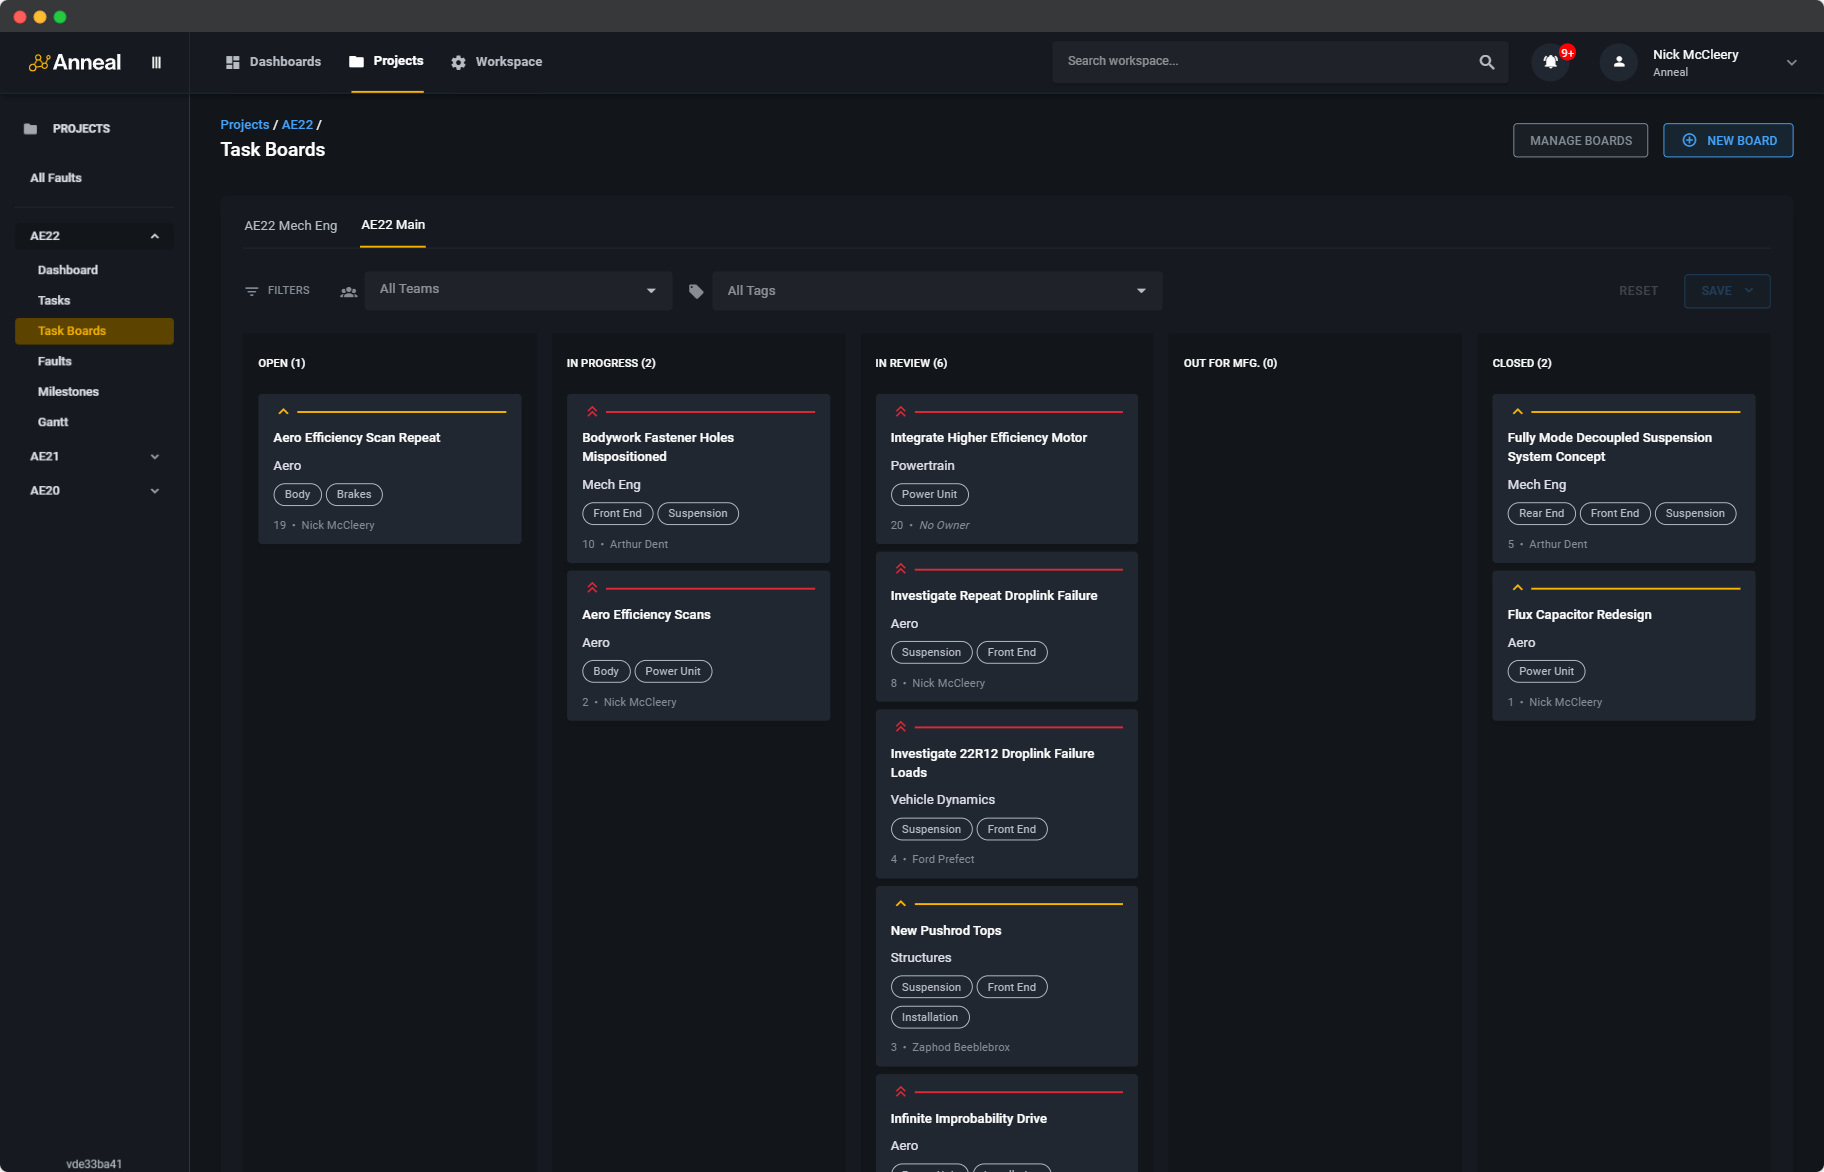The height and width of the screenshot is (1172, 1824).
Task: Switch to the AE22 Mech Eng tab
Action: coord(290,226)
